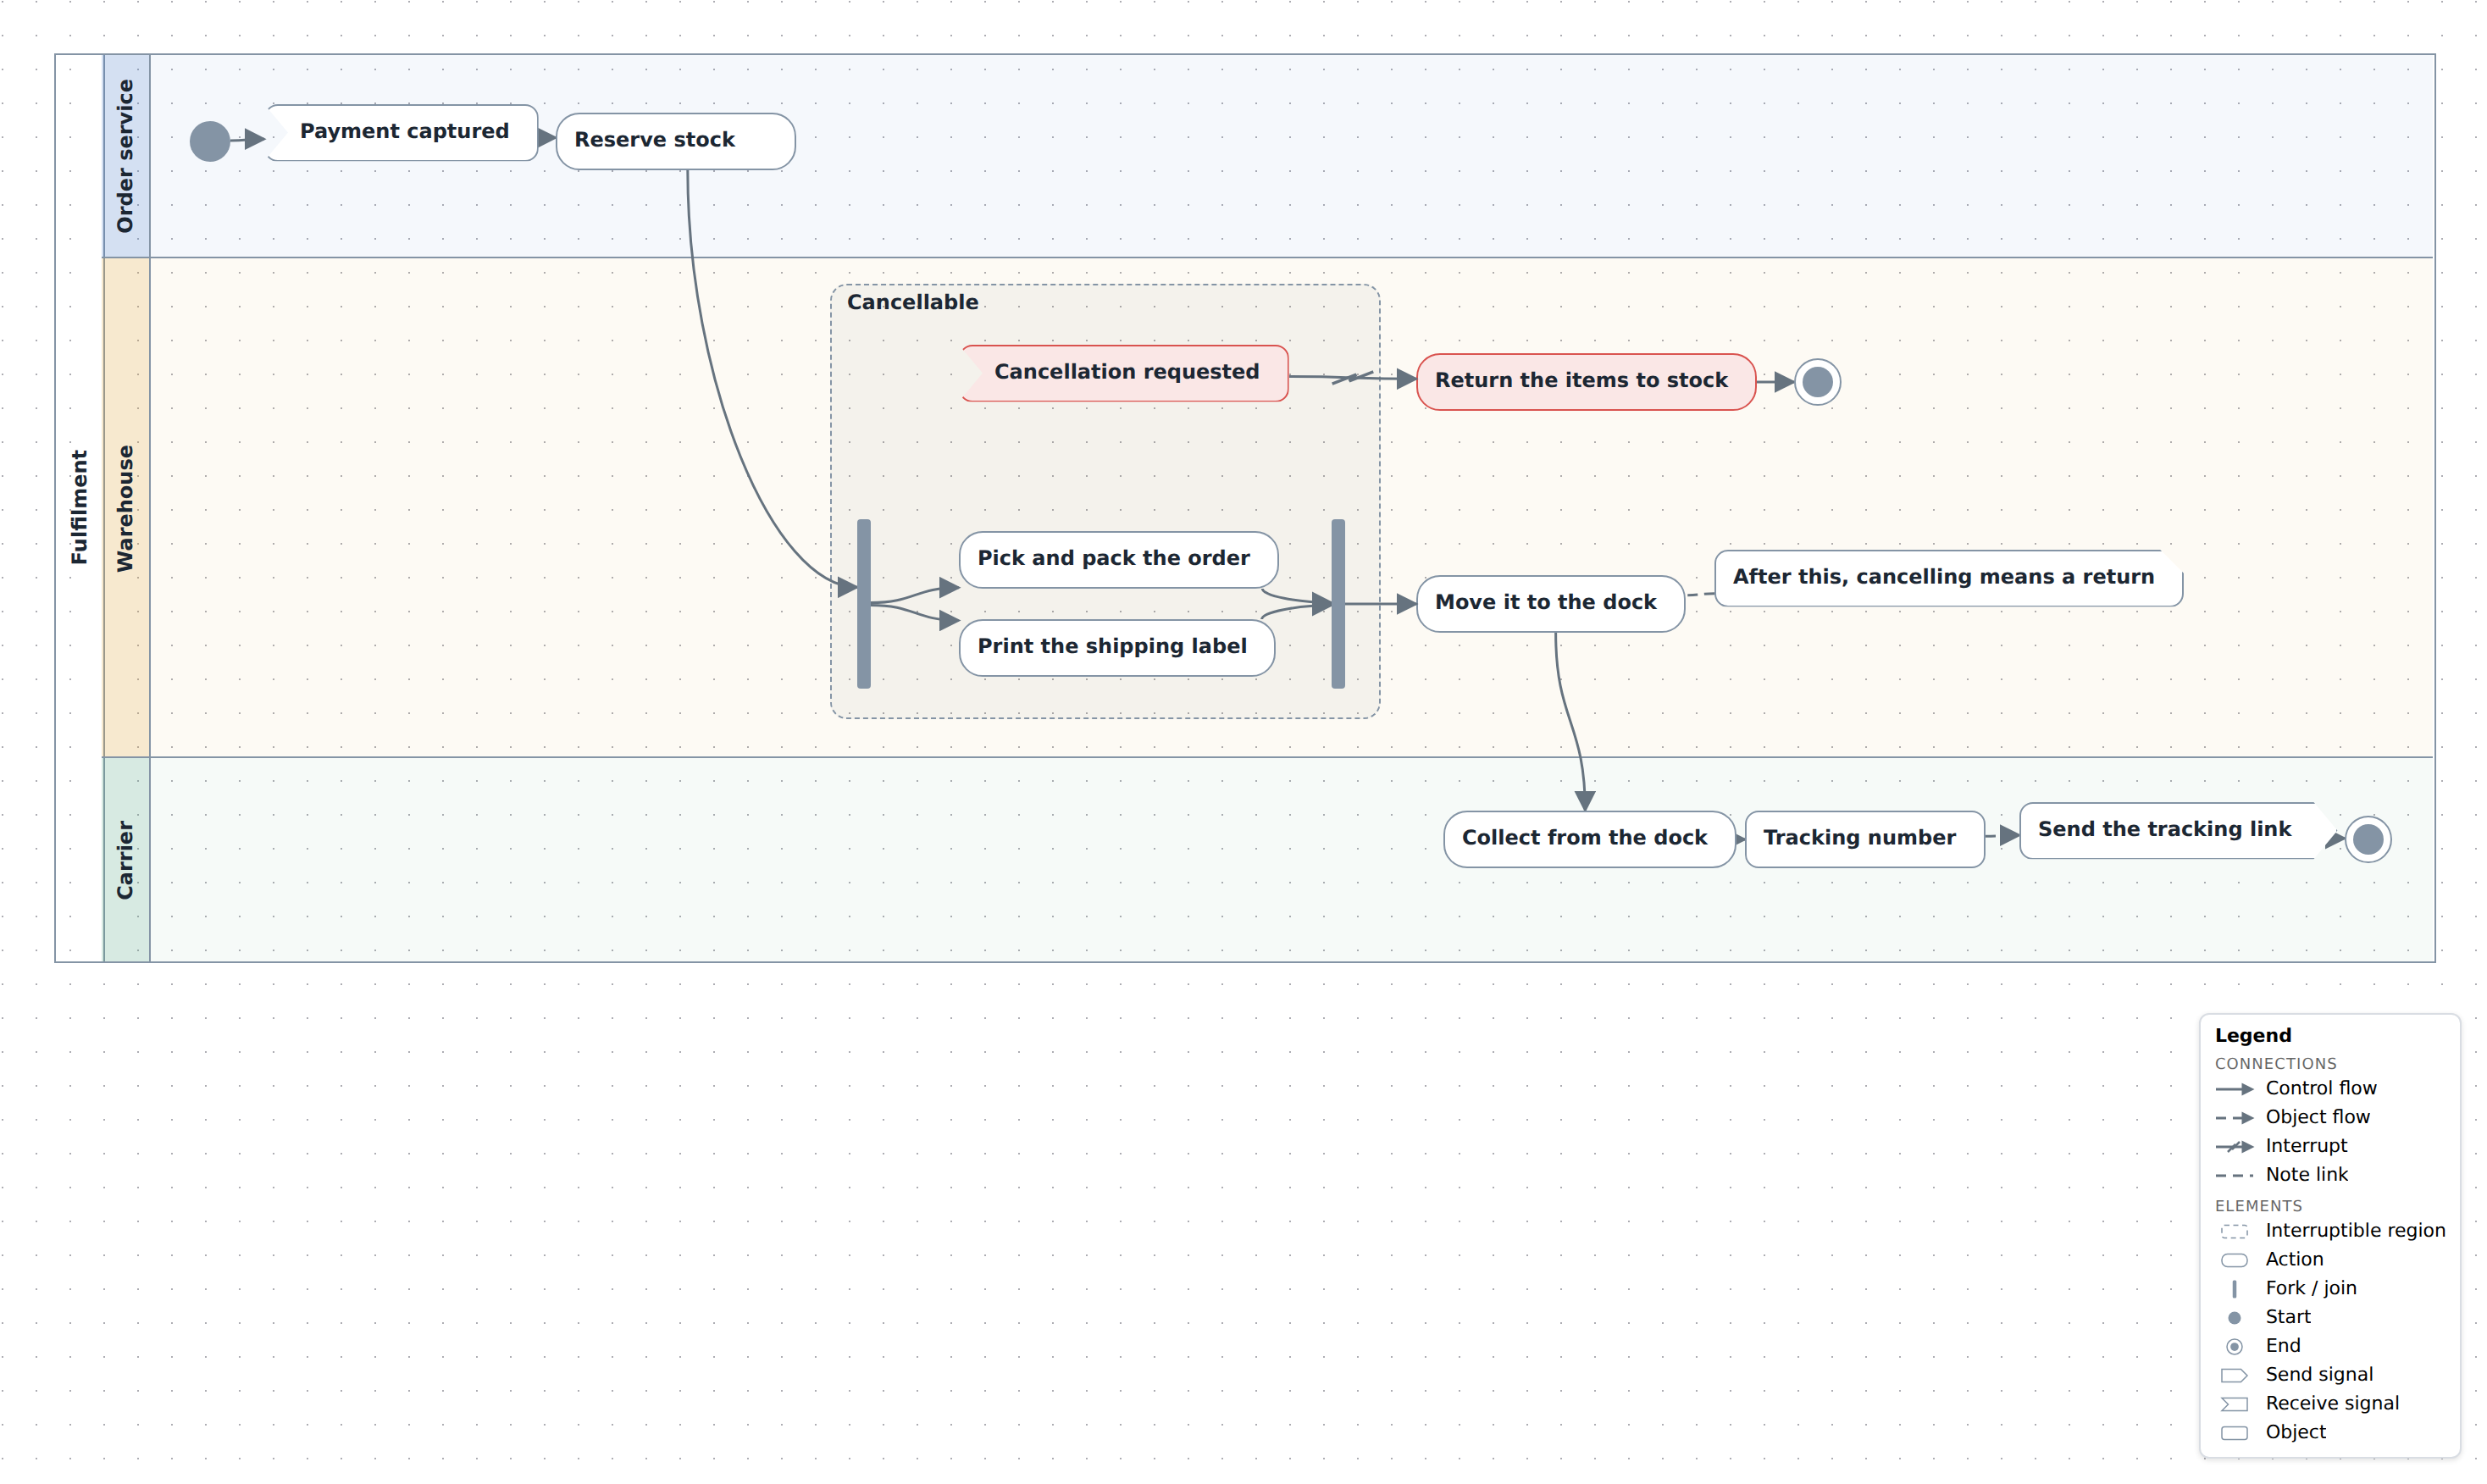Select the Cancellation requested signal node
2487x1484 pixels.
click(x=1125, y=373)
